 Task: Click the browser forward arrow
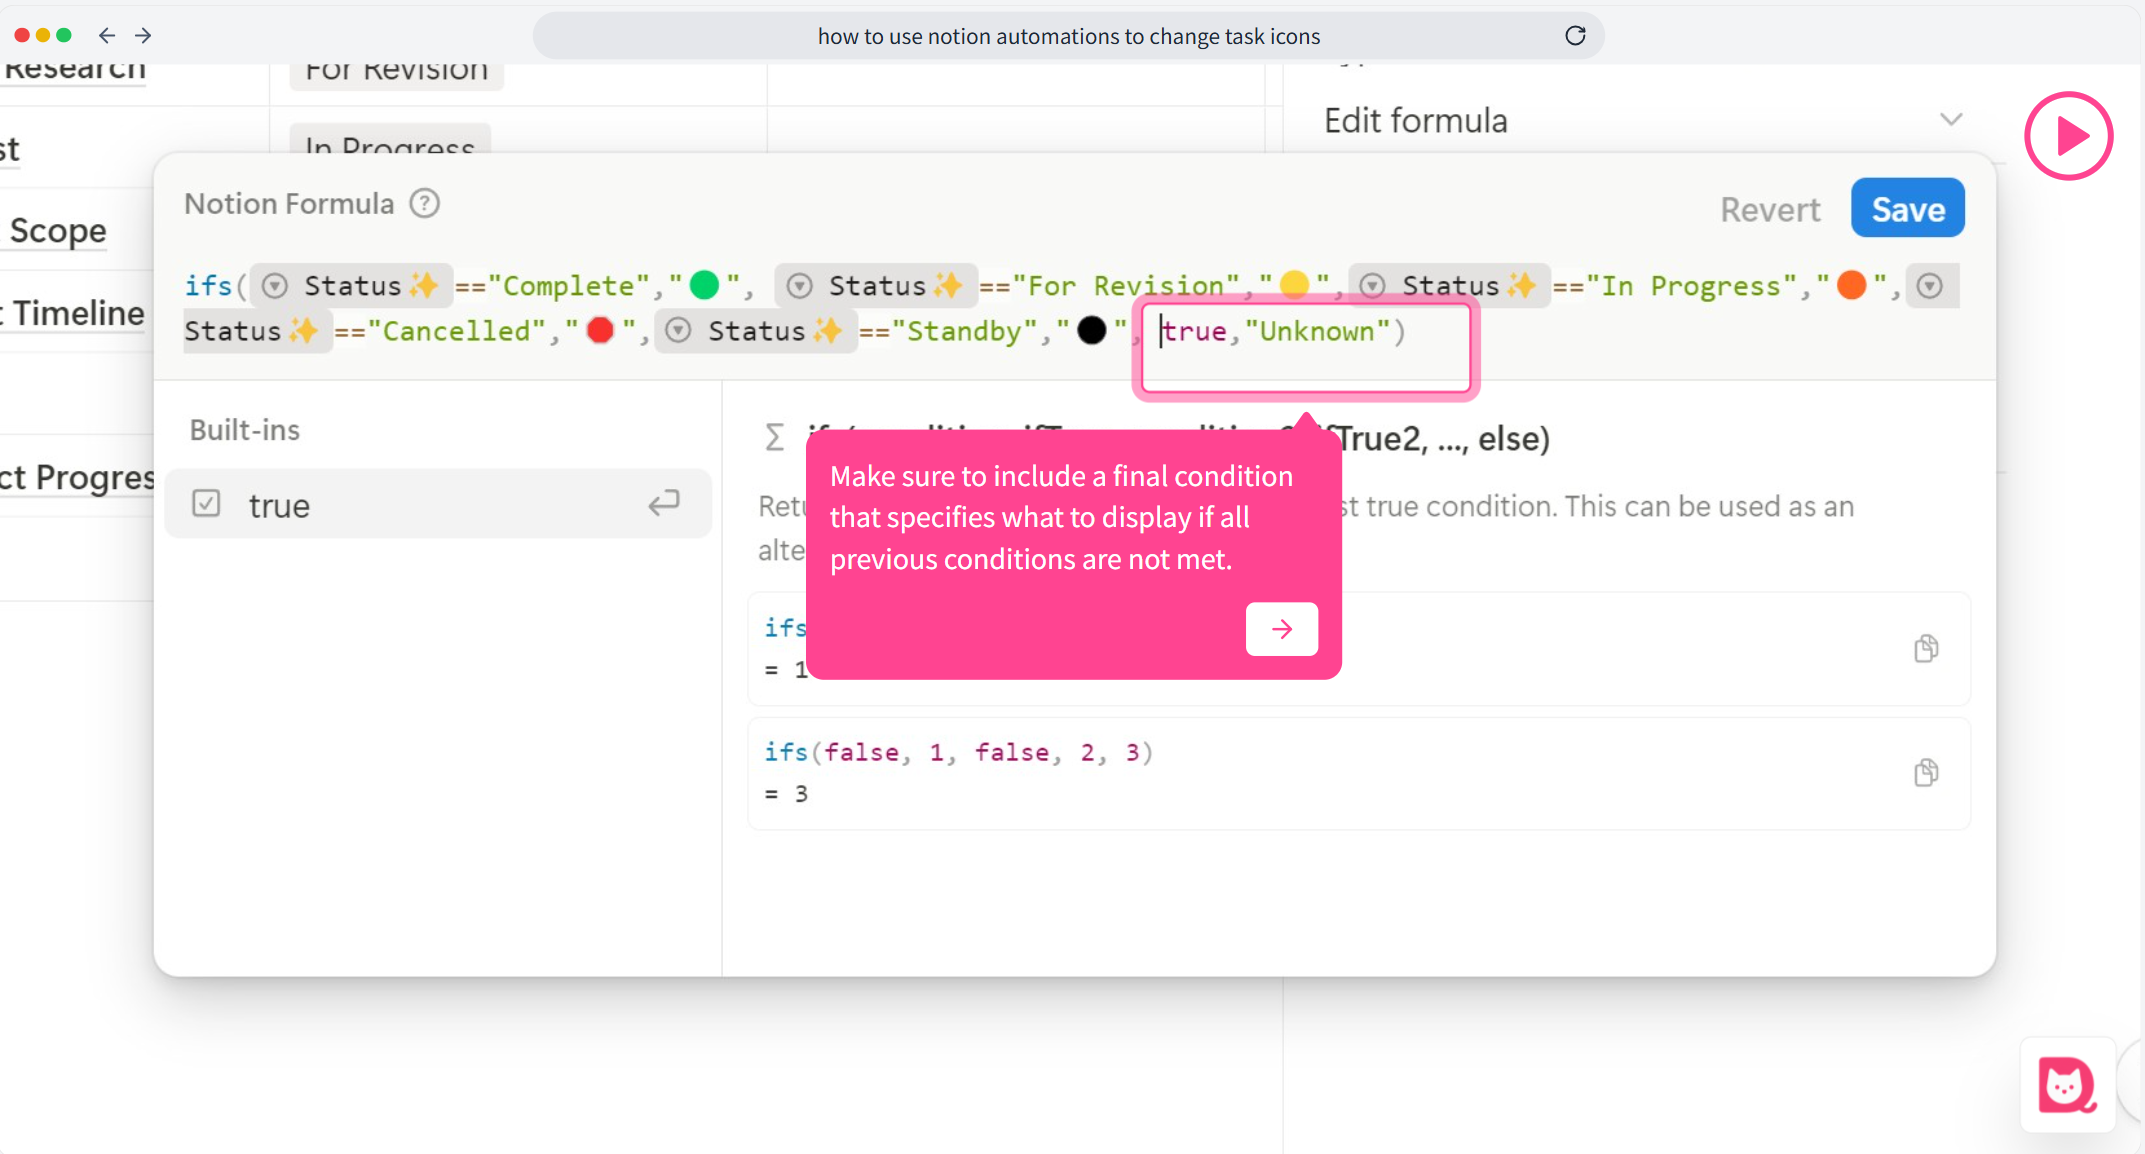click(143, 35)
